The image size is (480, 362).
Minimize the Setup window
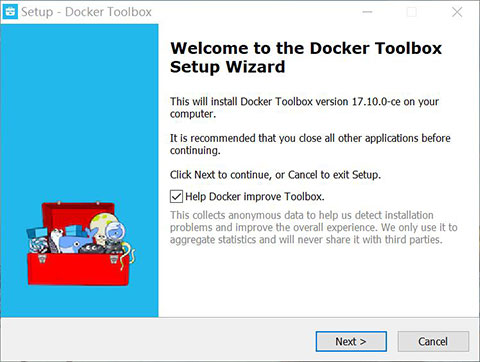coord(367,12)
